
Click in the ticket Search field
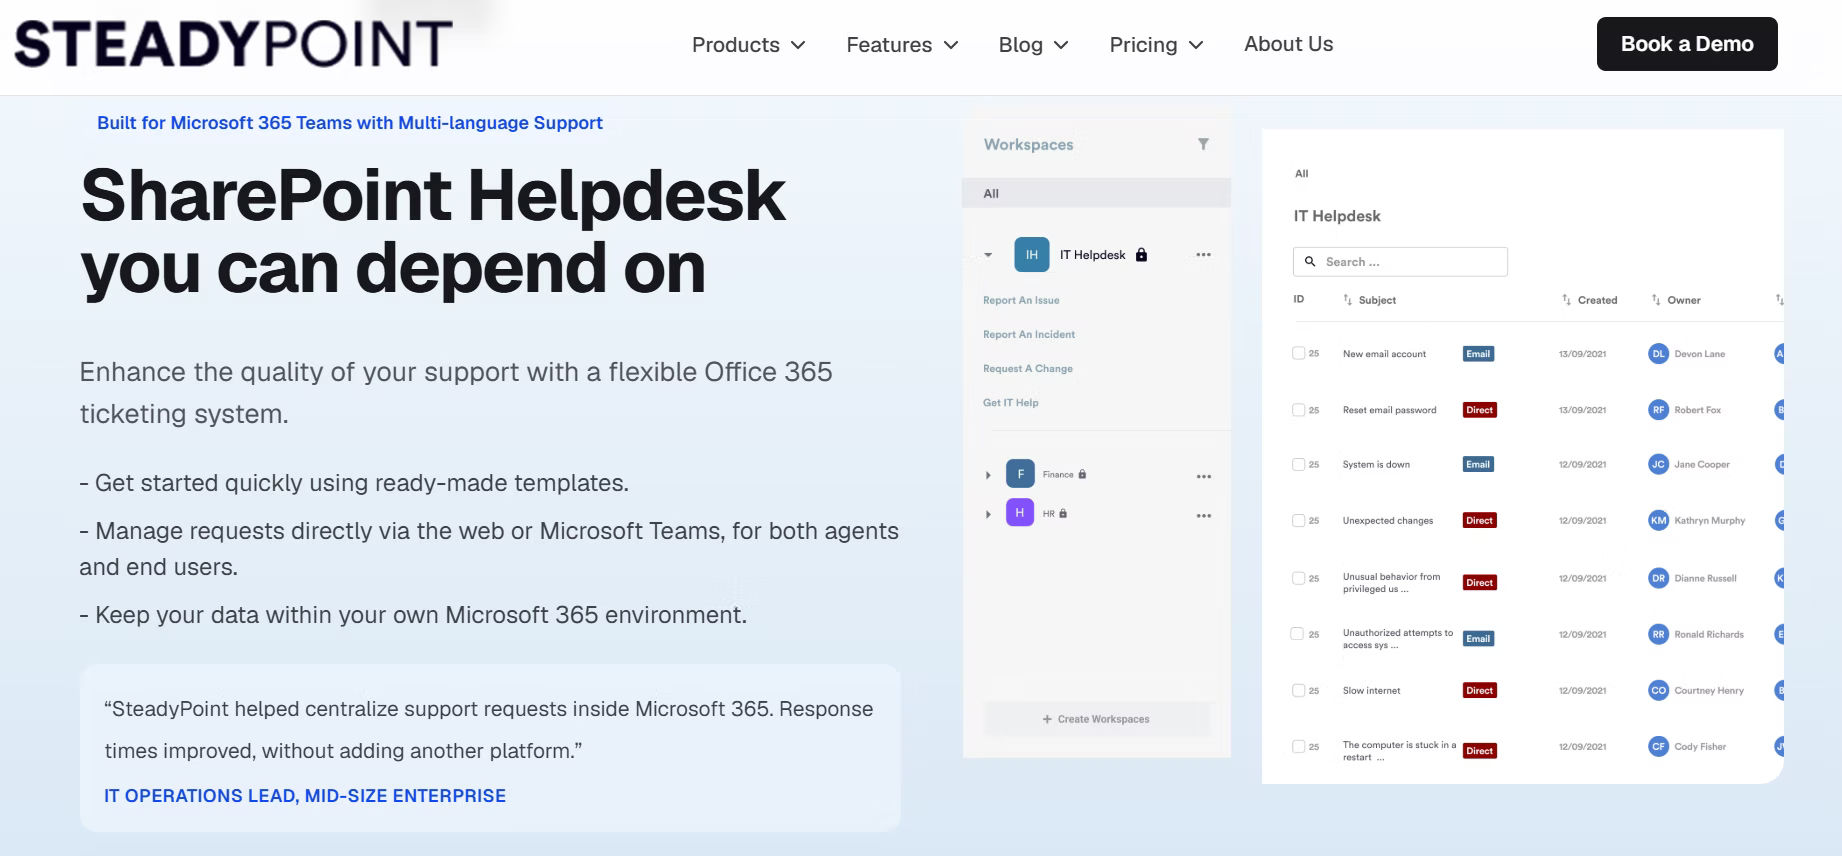click(x=1400, y=262)
